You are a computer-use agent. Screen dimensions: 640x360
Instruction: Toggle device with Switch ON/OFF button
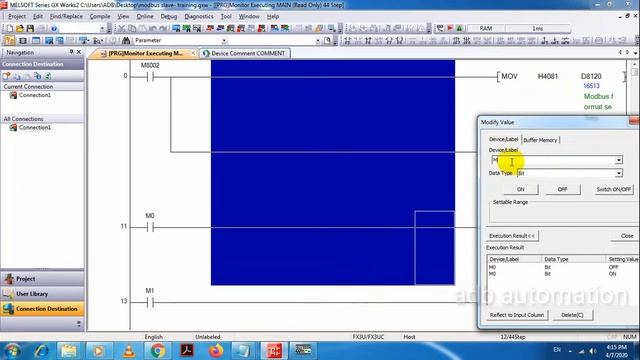(x=613, y=189)
